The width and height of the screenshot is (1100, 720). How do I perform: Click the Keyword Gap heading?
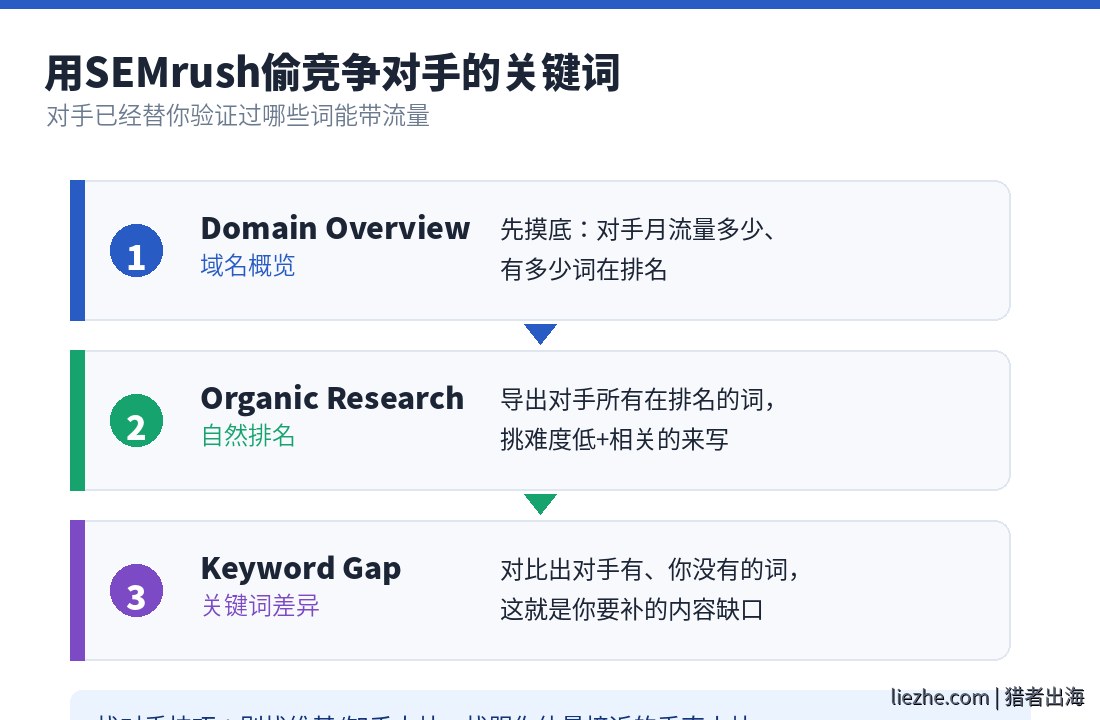coord(301,568)
